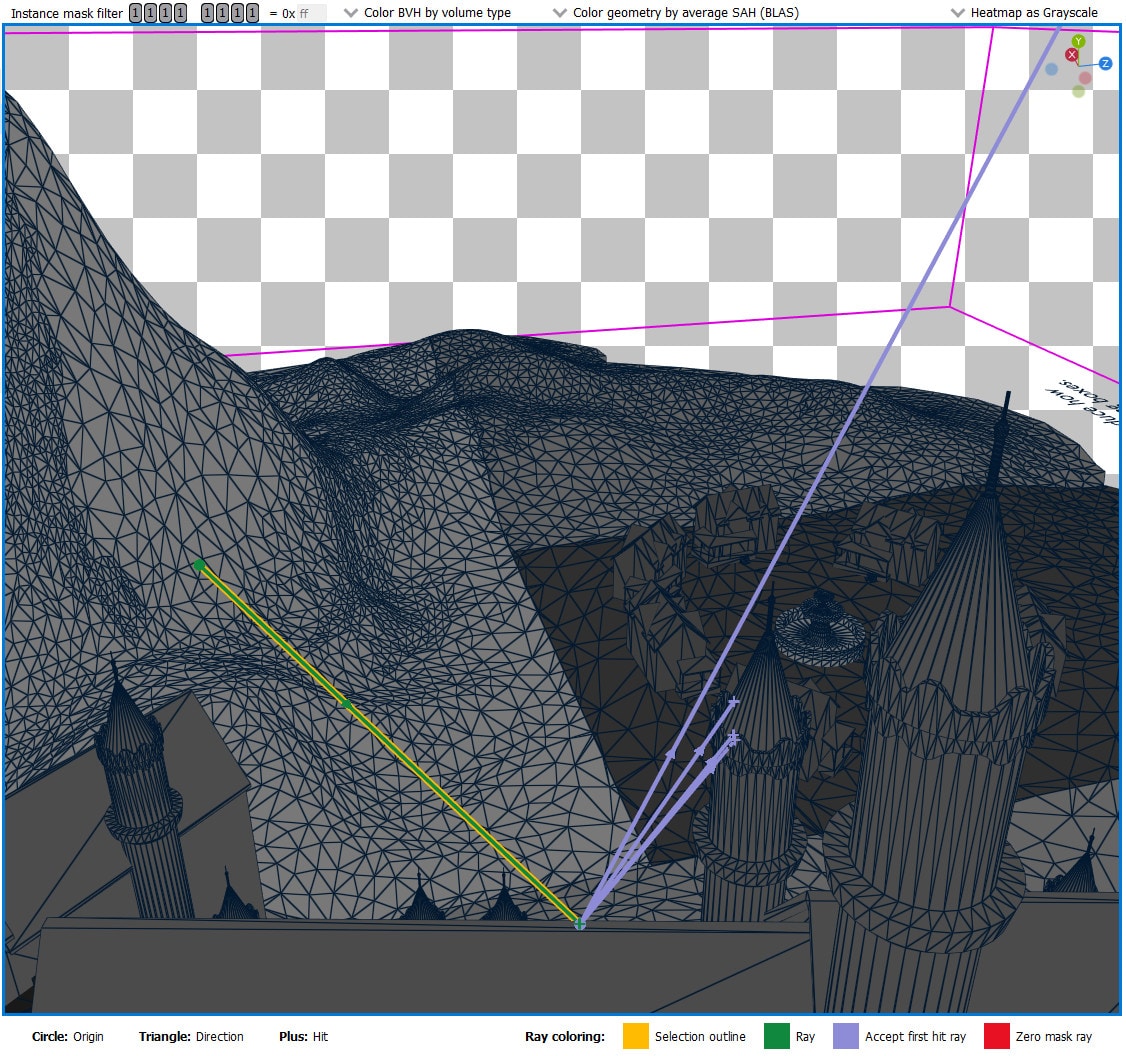This screenshot has width=1126, height=1056.
Task: Toggle the last instance mask bit
Action: point(252,13)
